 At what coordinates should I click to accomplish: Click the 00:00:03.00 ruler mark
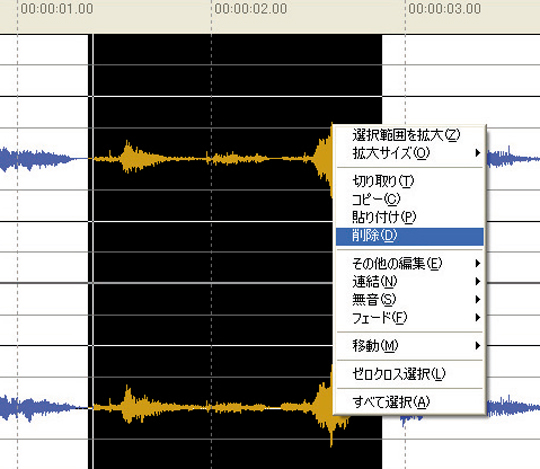[445, 9]
